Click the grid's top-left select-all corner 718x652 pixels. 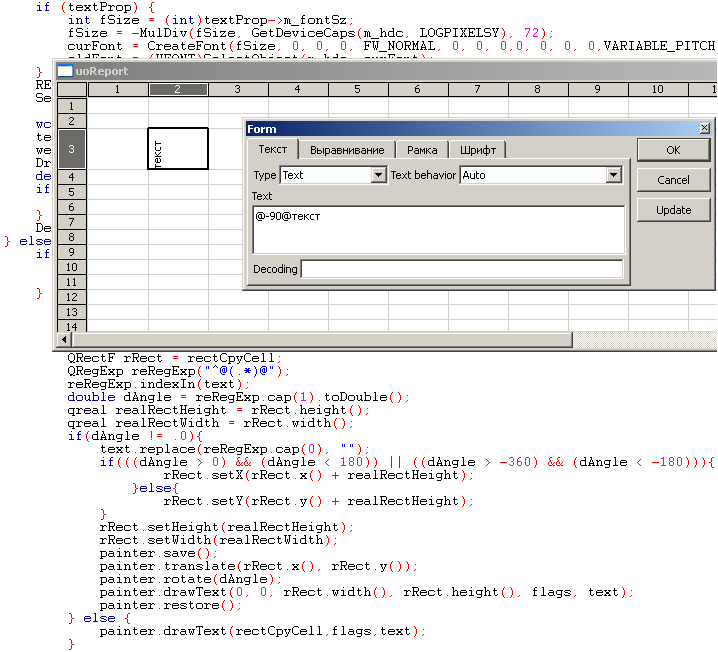(x=72, y=90)
